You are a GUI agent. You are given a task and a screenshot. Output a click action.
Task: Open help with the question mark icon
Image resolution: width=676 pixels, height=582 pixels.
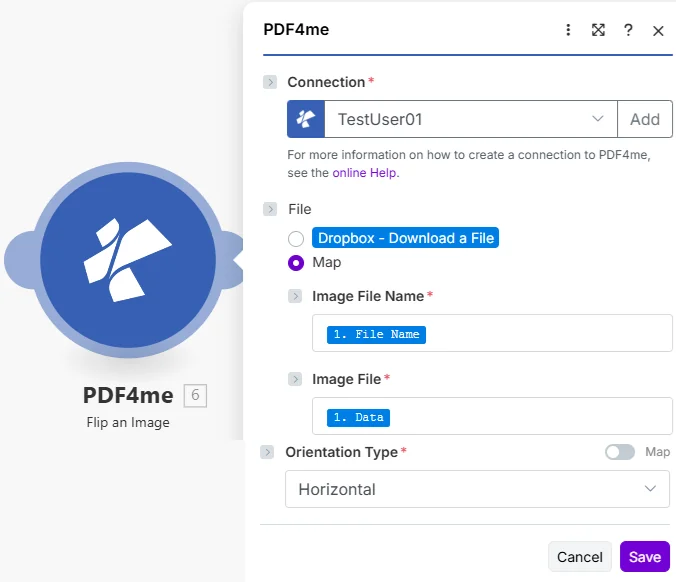pos(628,30)
